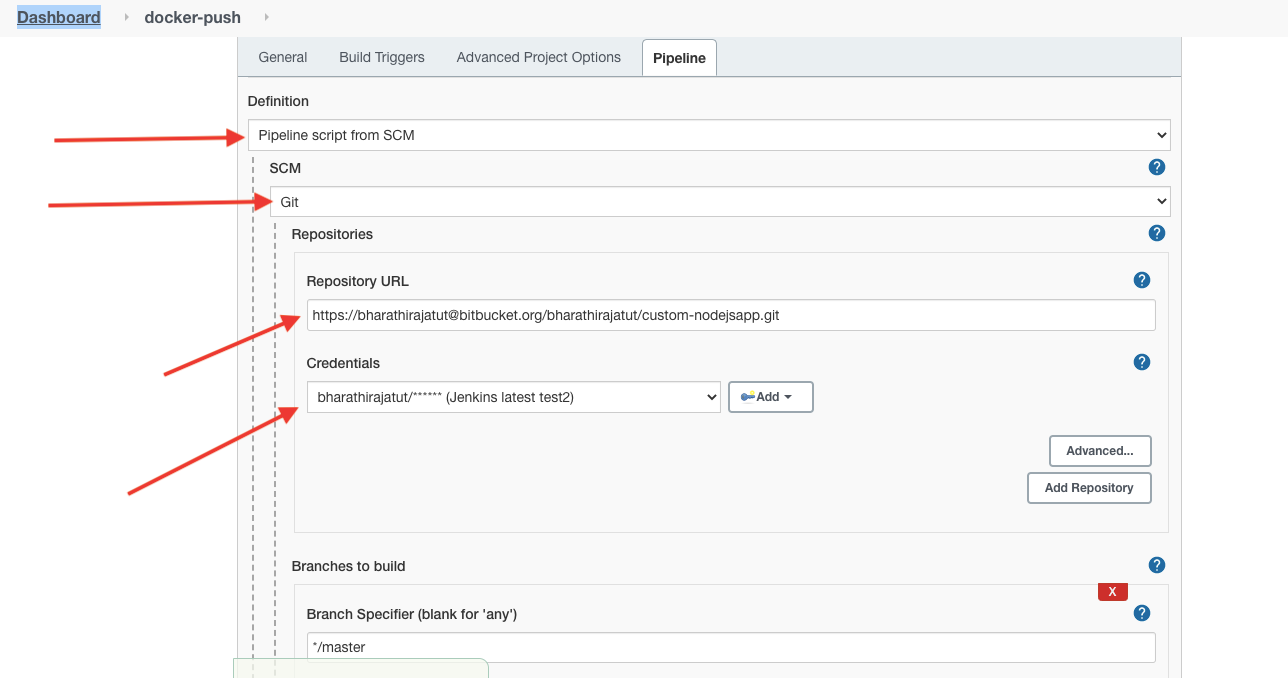Screen dimensions: 1288x678
Task: Open the Add credentials dropdown button
Action: click(770, 397)
